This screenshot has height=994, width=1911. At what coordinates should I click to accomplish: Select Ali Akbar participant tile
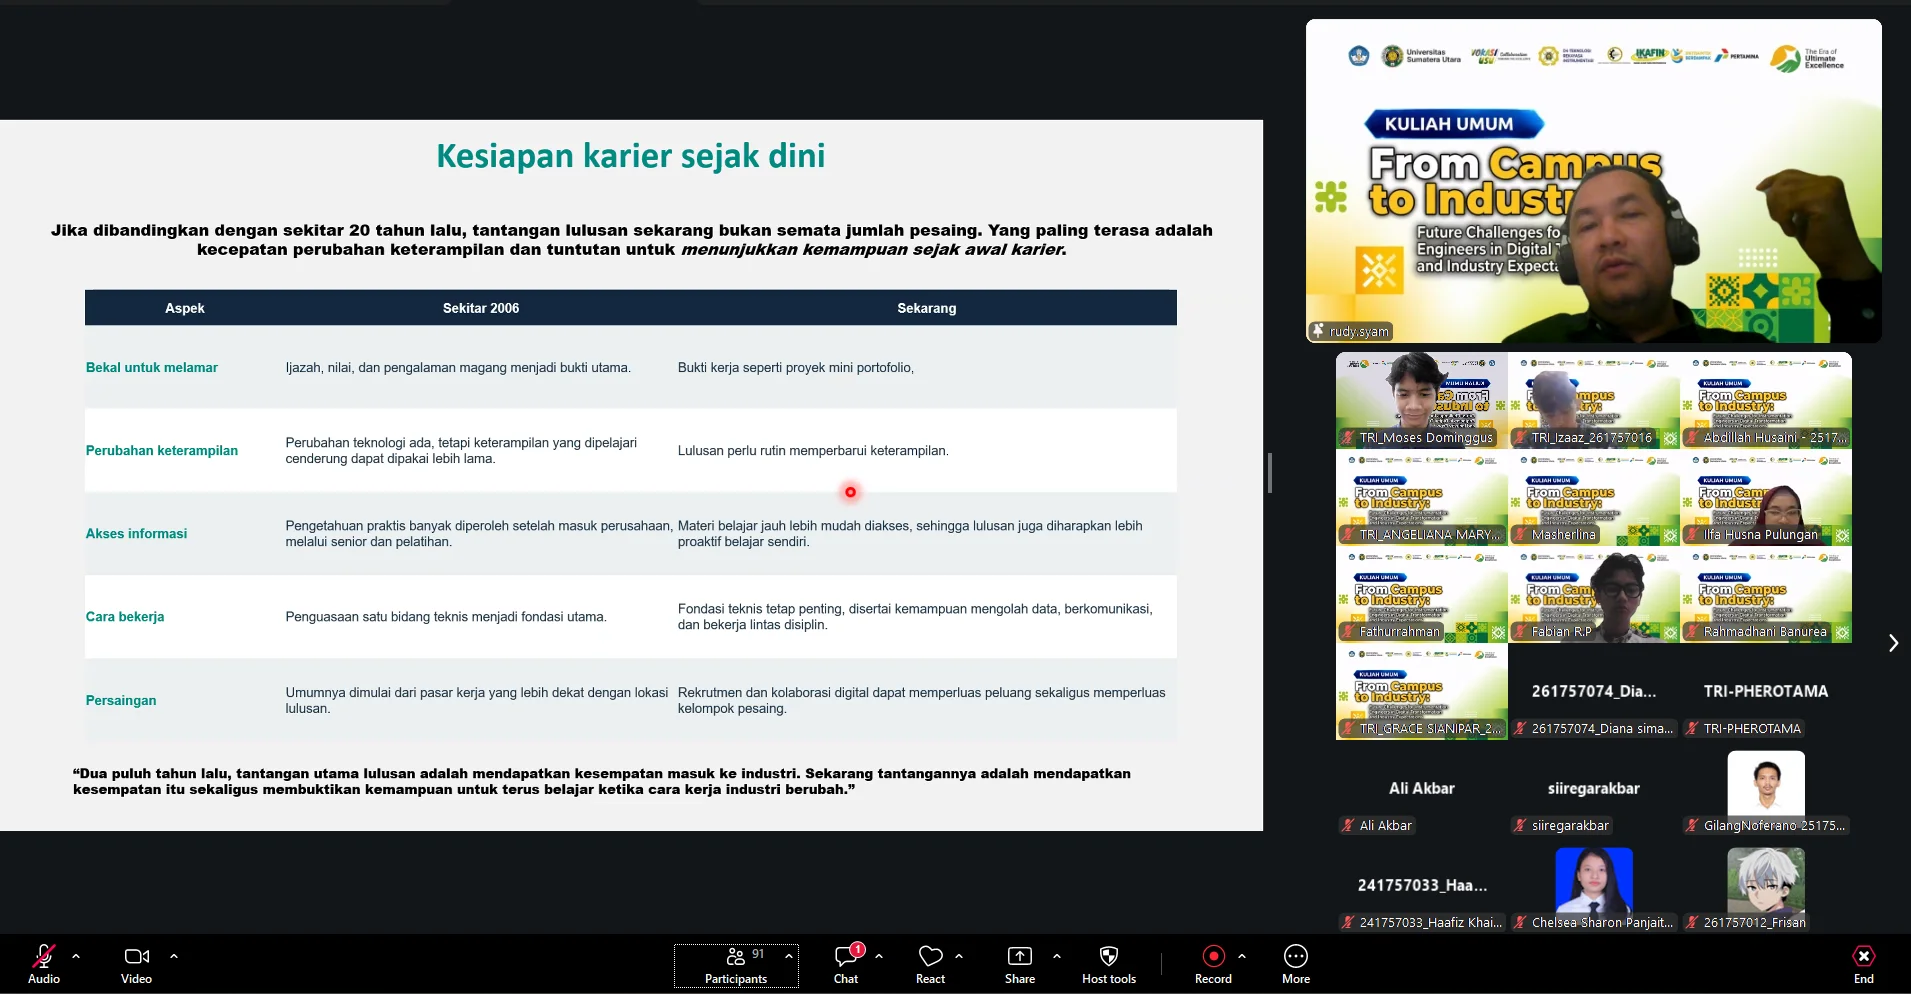[1422, 788]
